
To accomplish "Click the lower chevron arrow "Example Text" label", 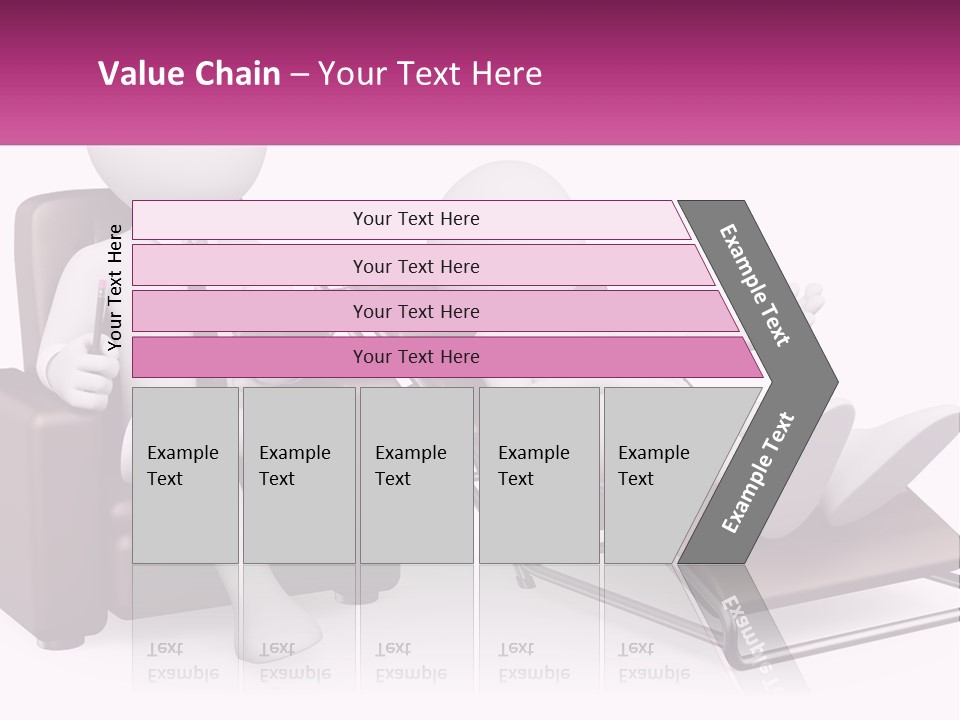I will coord(758,472).
